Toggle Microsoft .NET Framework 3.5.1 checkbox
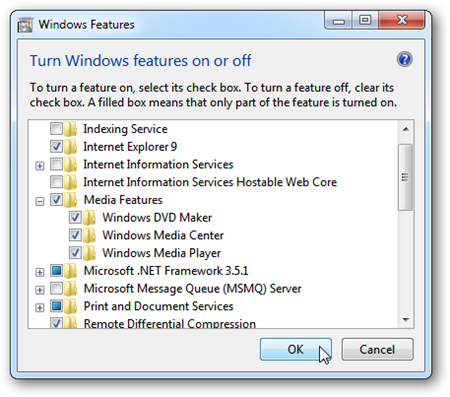The width and height of the screenshot is (450, 397). point(56,271)
